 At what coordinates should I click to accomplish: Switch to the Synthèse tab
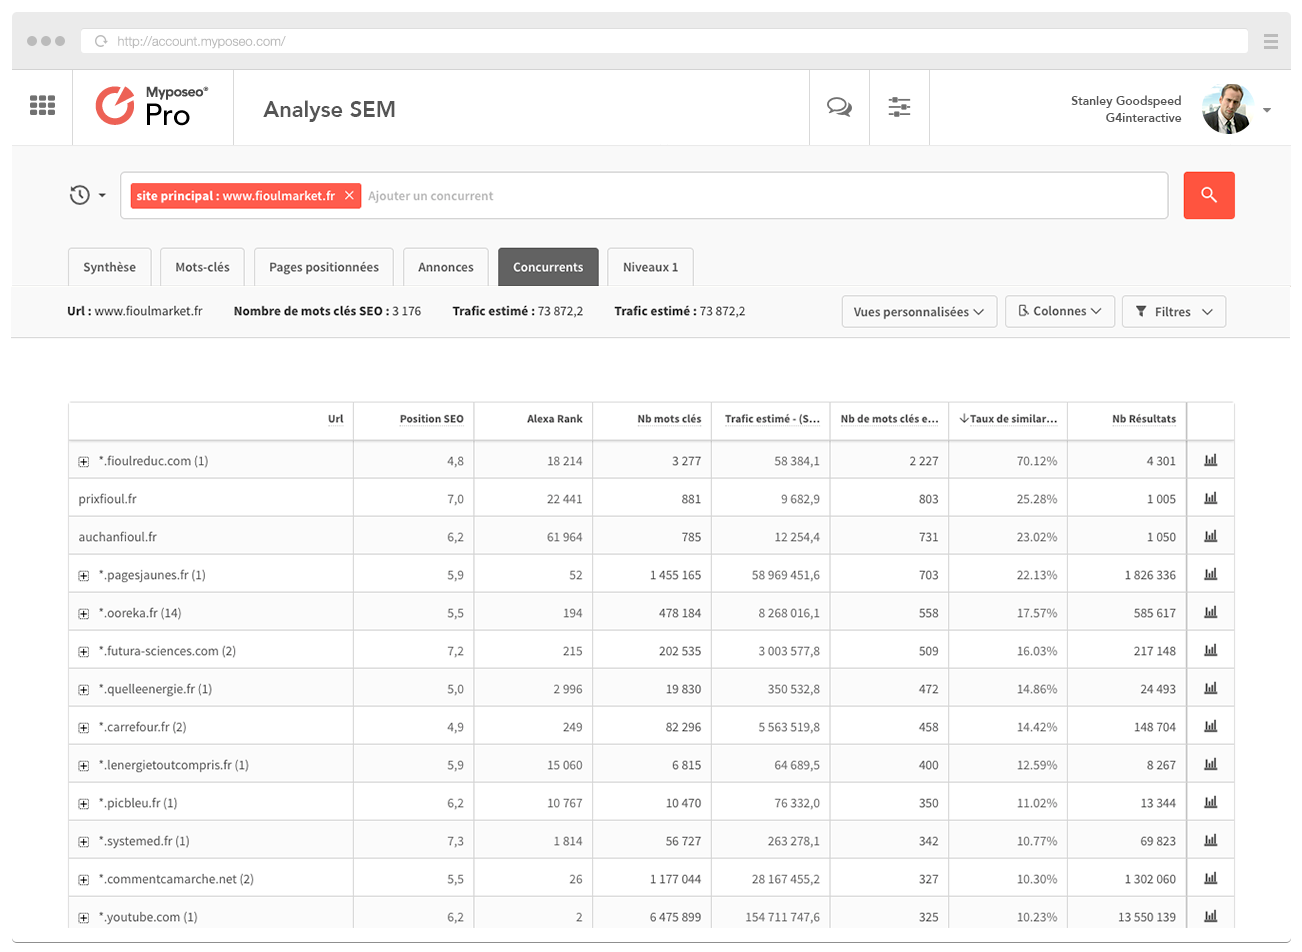pyautogui.click(x=110, y=267)
